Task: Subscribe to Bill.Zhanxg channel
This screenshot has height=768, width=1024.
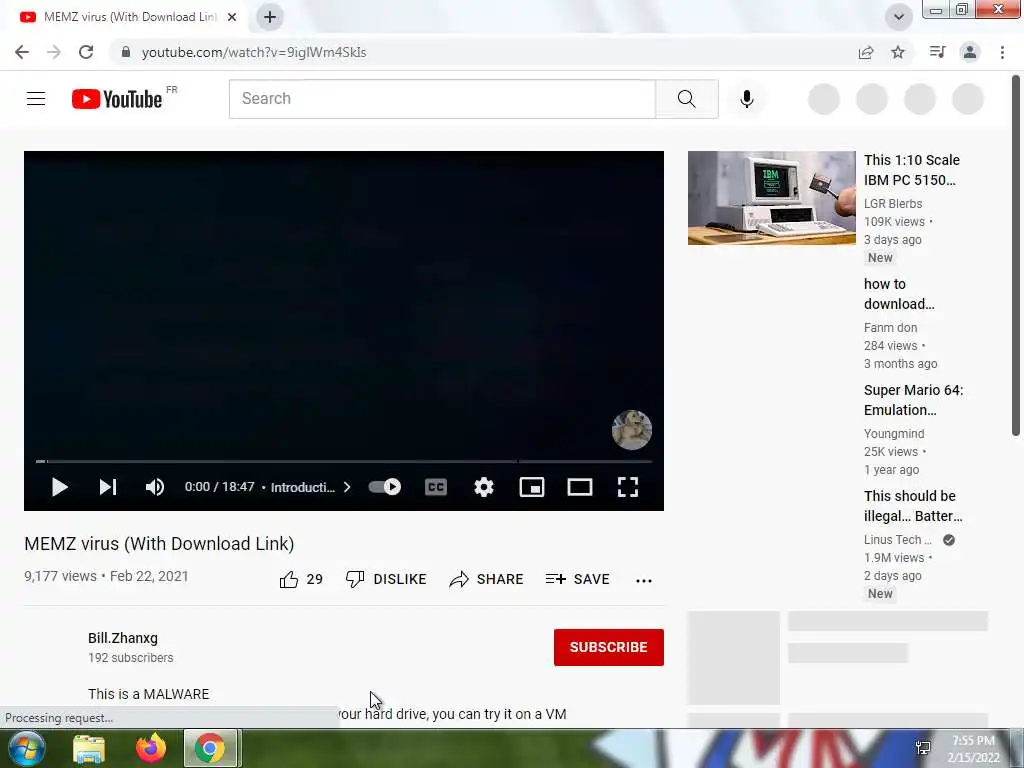Action: pos(609,647)
